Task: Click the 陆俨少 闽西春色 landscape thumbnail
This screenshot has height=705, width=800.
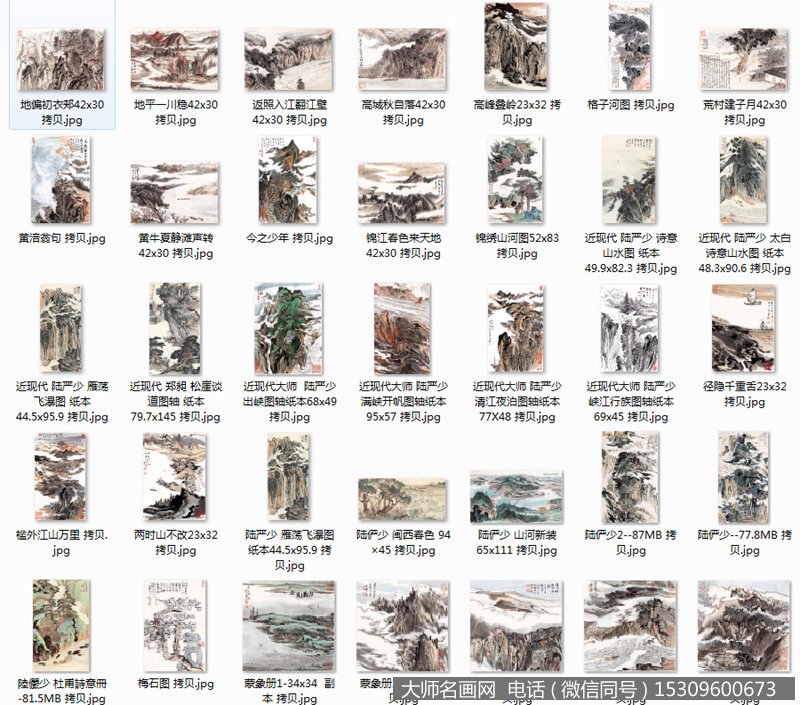Action: click(x=402, y=498)
